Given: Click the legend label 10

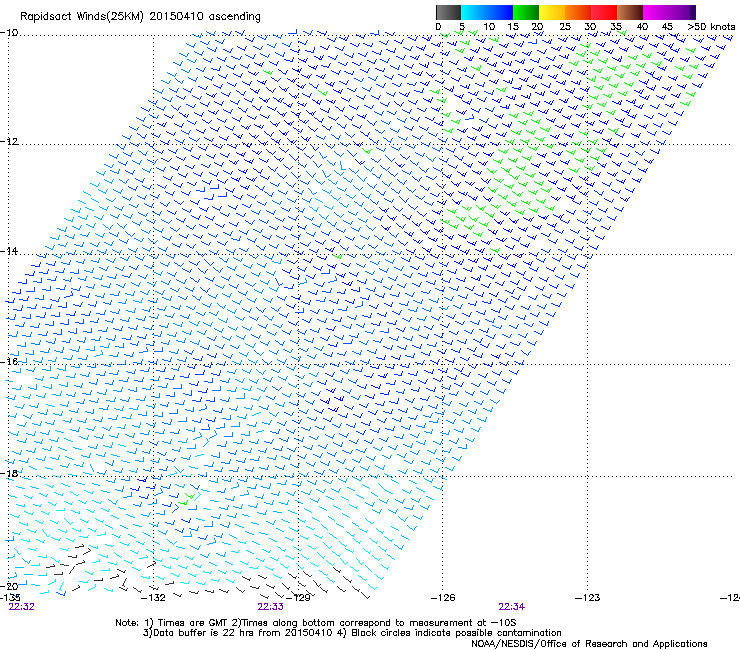Looking at the screenshot, I should [489, 27].
